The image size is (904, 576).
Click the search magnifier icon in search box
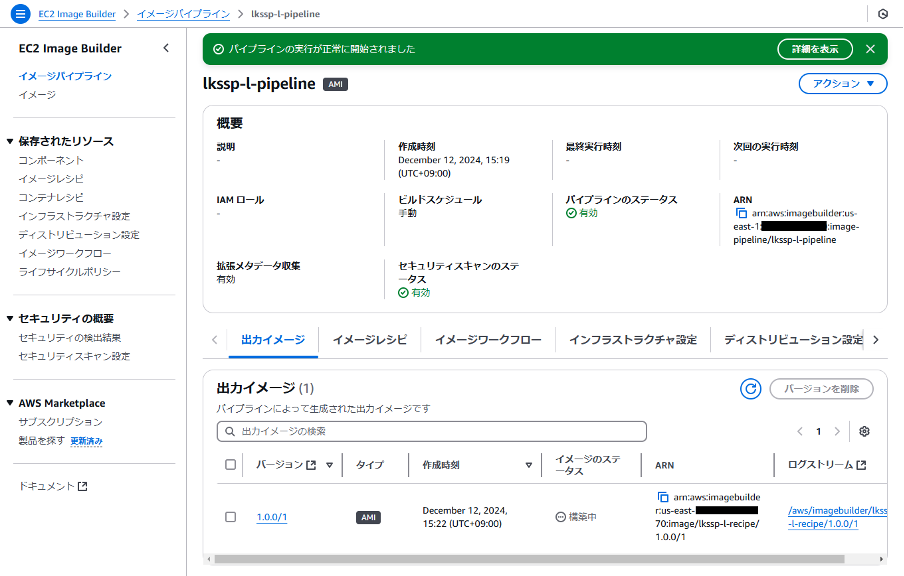coord(230,431)
